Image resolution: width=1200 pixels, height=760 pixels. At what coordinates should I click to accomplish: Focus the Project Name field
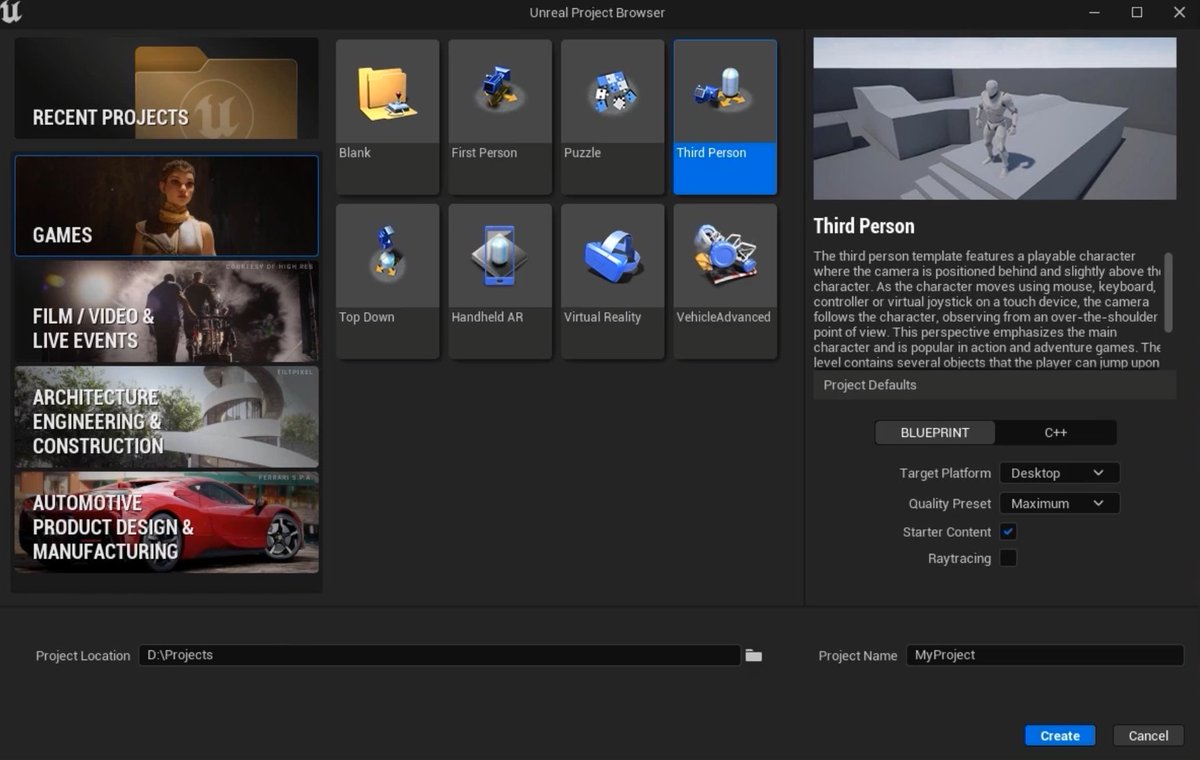coord(1045,655)
